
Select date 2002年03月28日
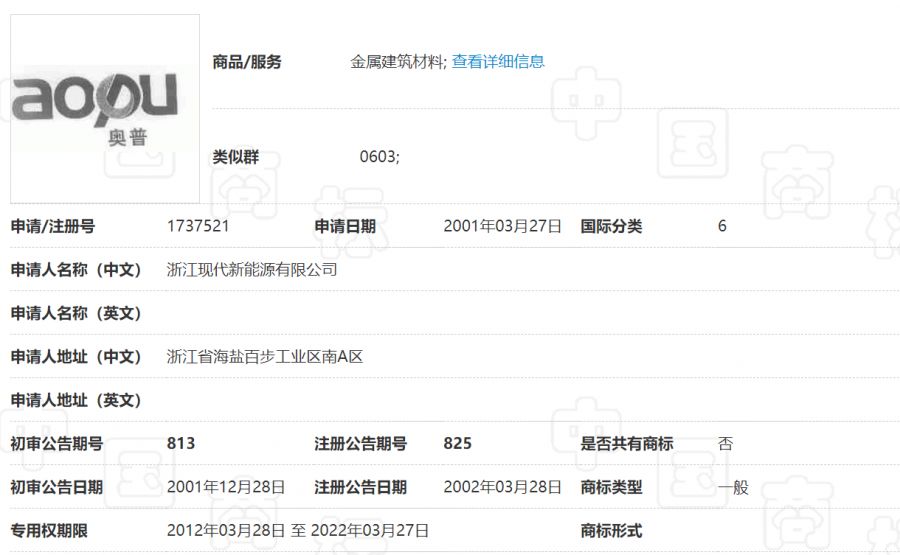point(502,487)
